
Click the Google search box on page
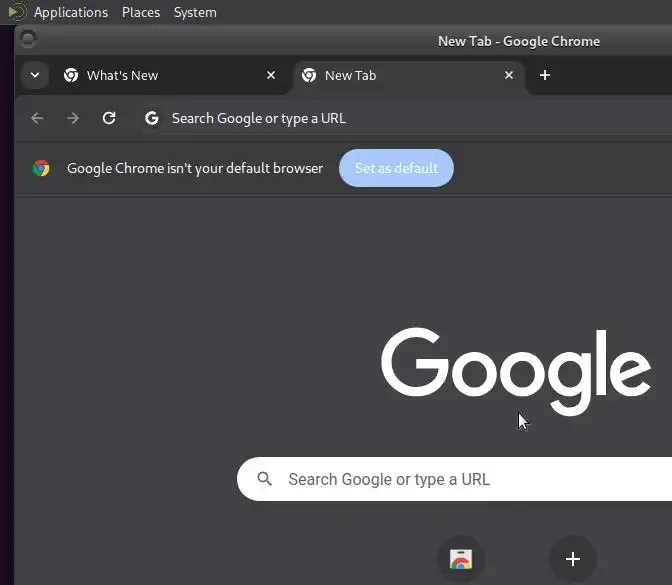tap(454, 479)
